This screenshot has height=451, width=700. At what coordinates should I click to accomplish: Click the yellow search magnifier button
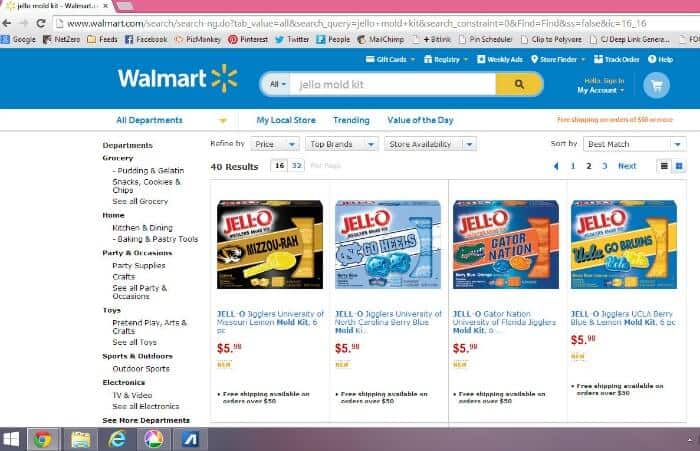(519, 84)
